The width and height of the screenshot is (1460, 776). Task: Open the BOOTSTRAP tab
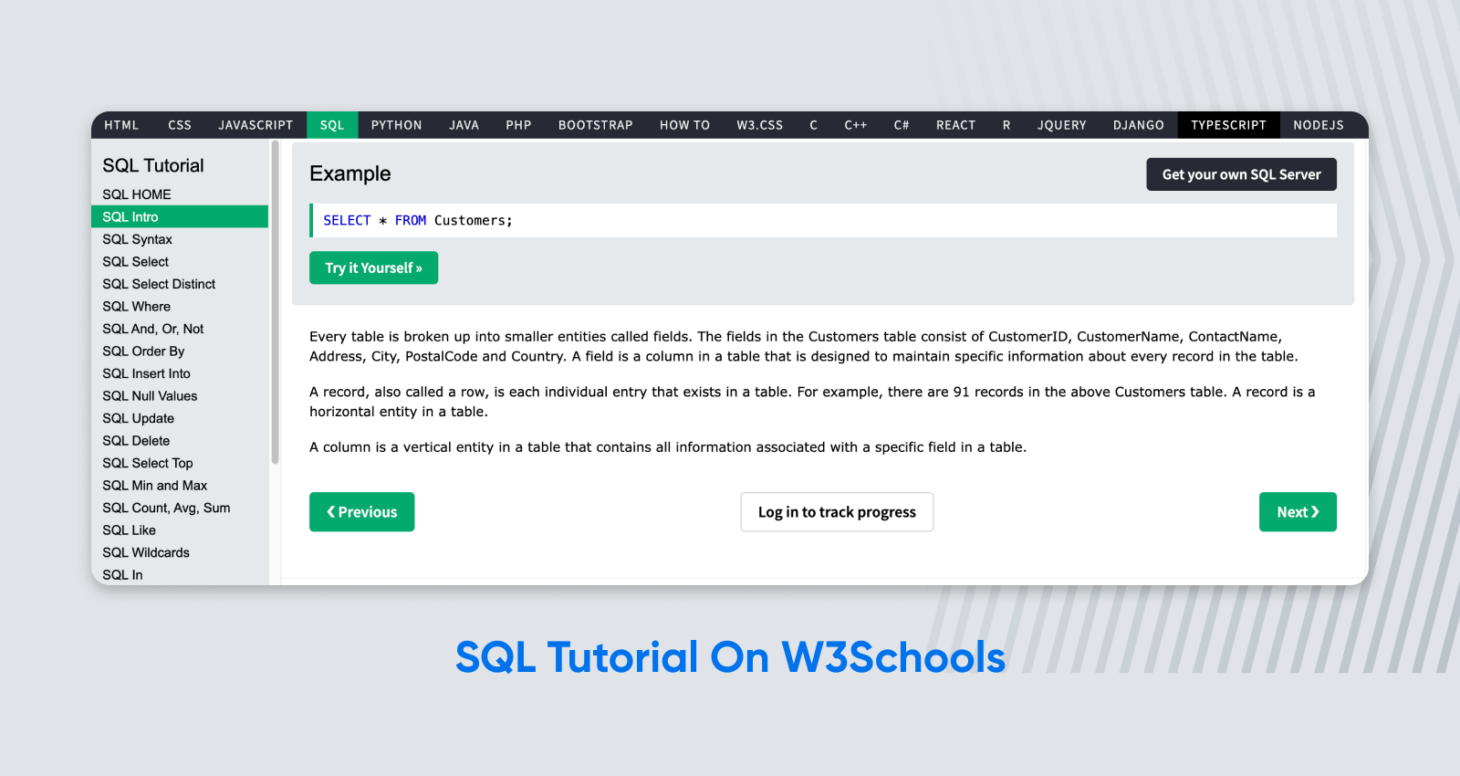595,124
